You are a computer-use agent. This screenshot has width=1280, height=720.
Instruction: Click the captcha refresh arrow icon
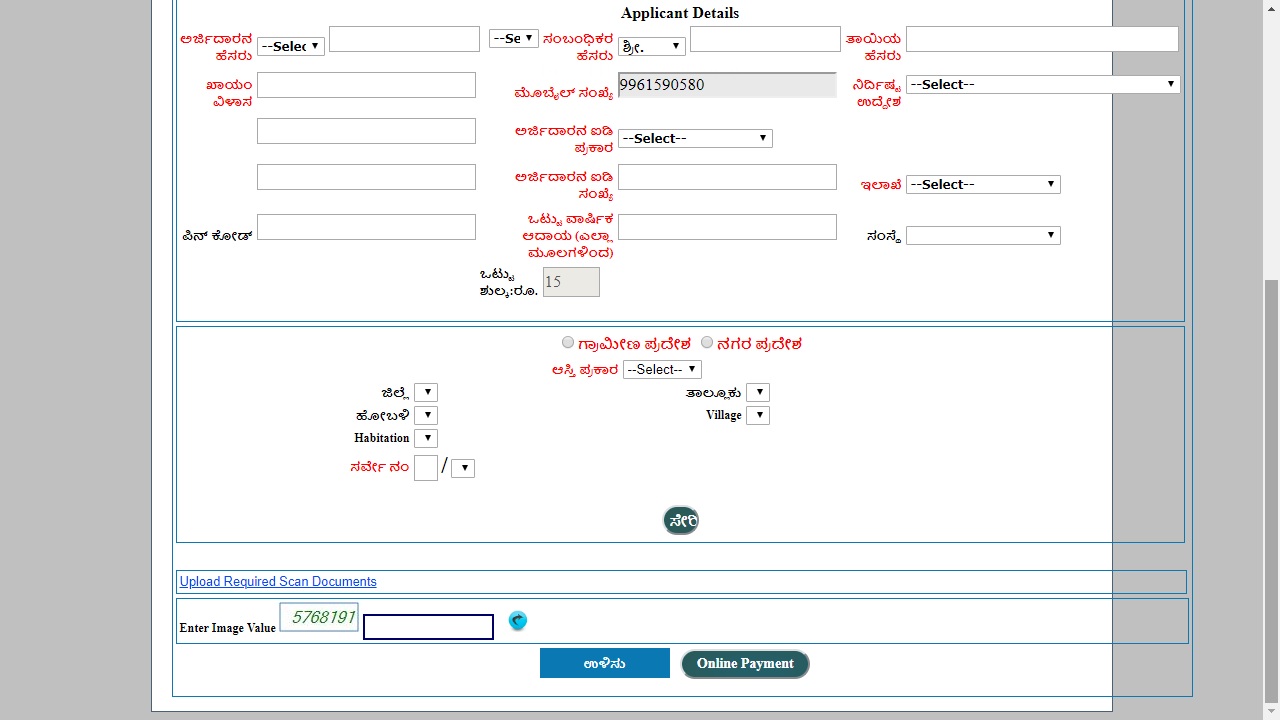517,621
